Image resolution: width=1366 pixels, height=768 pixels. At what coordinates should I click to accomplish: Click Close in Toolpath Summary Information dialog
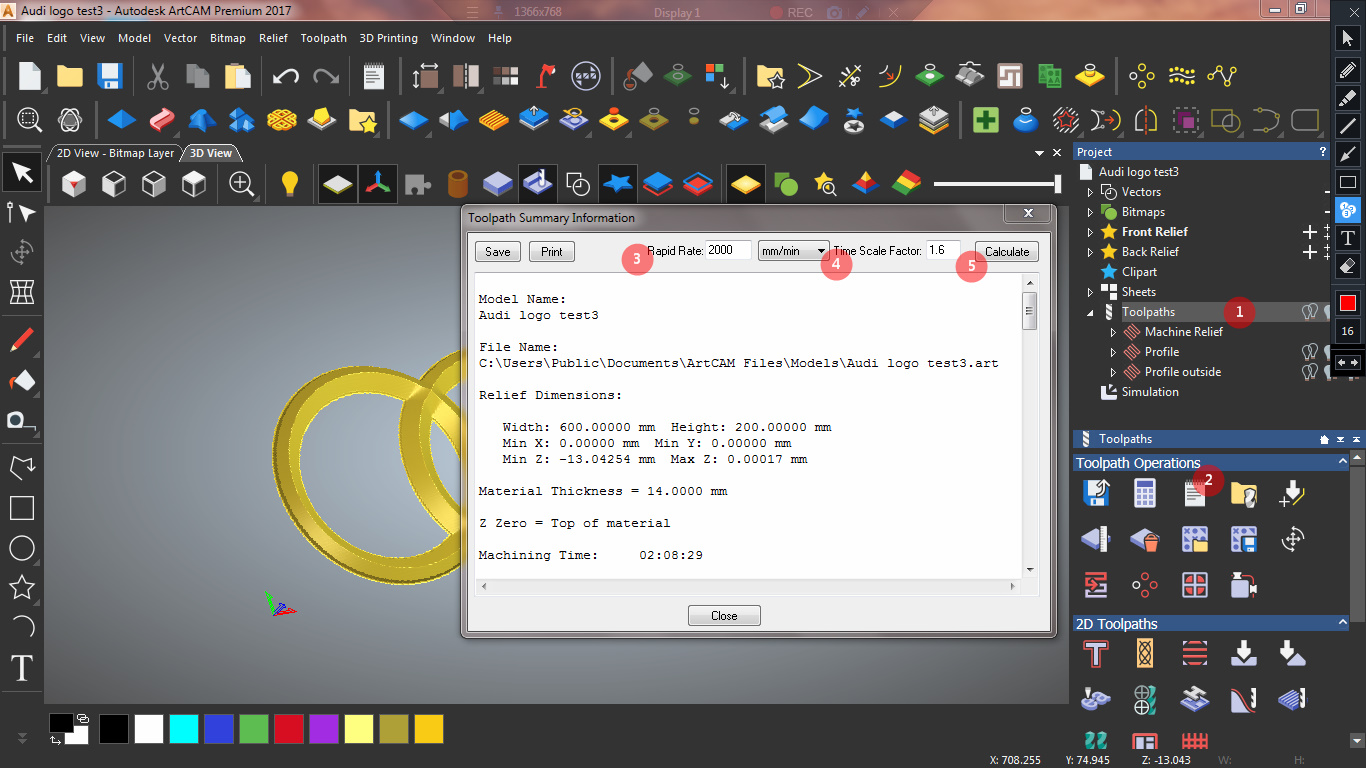click(x=724, y=616)
